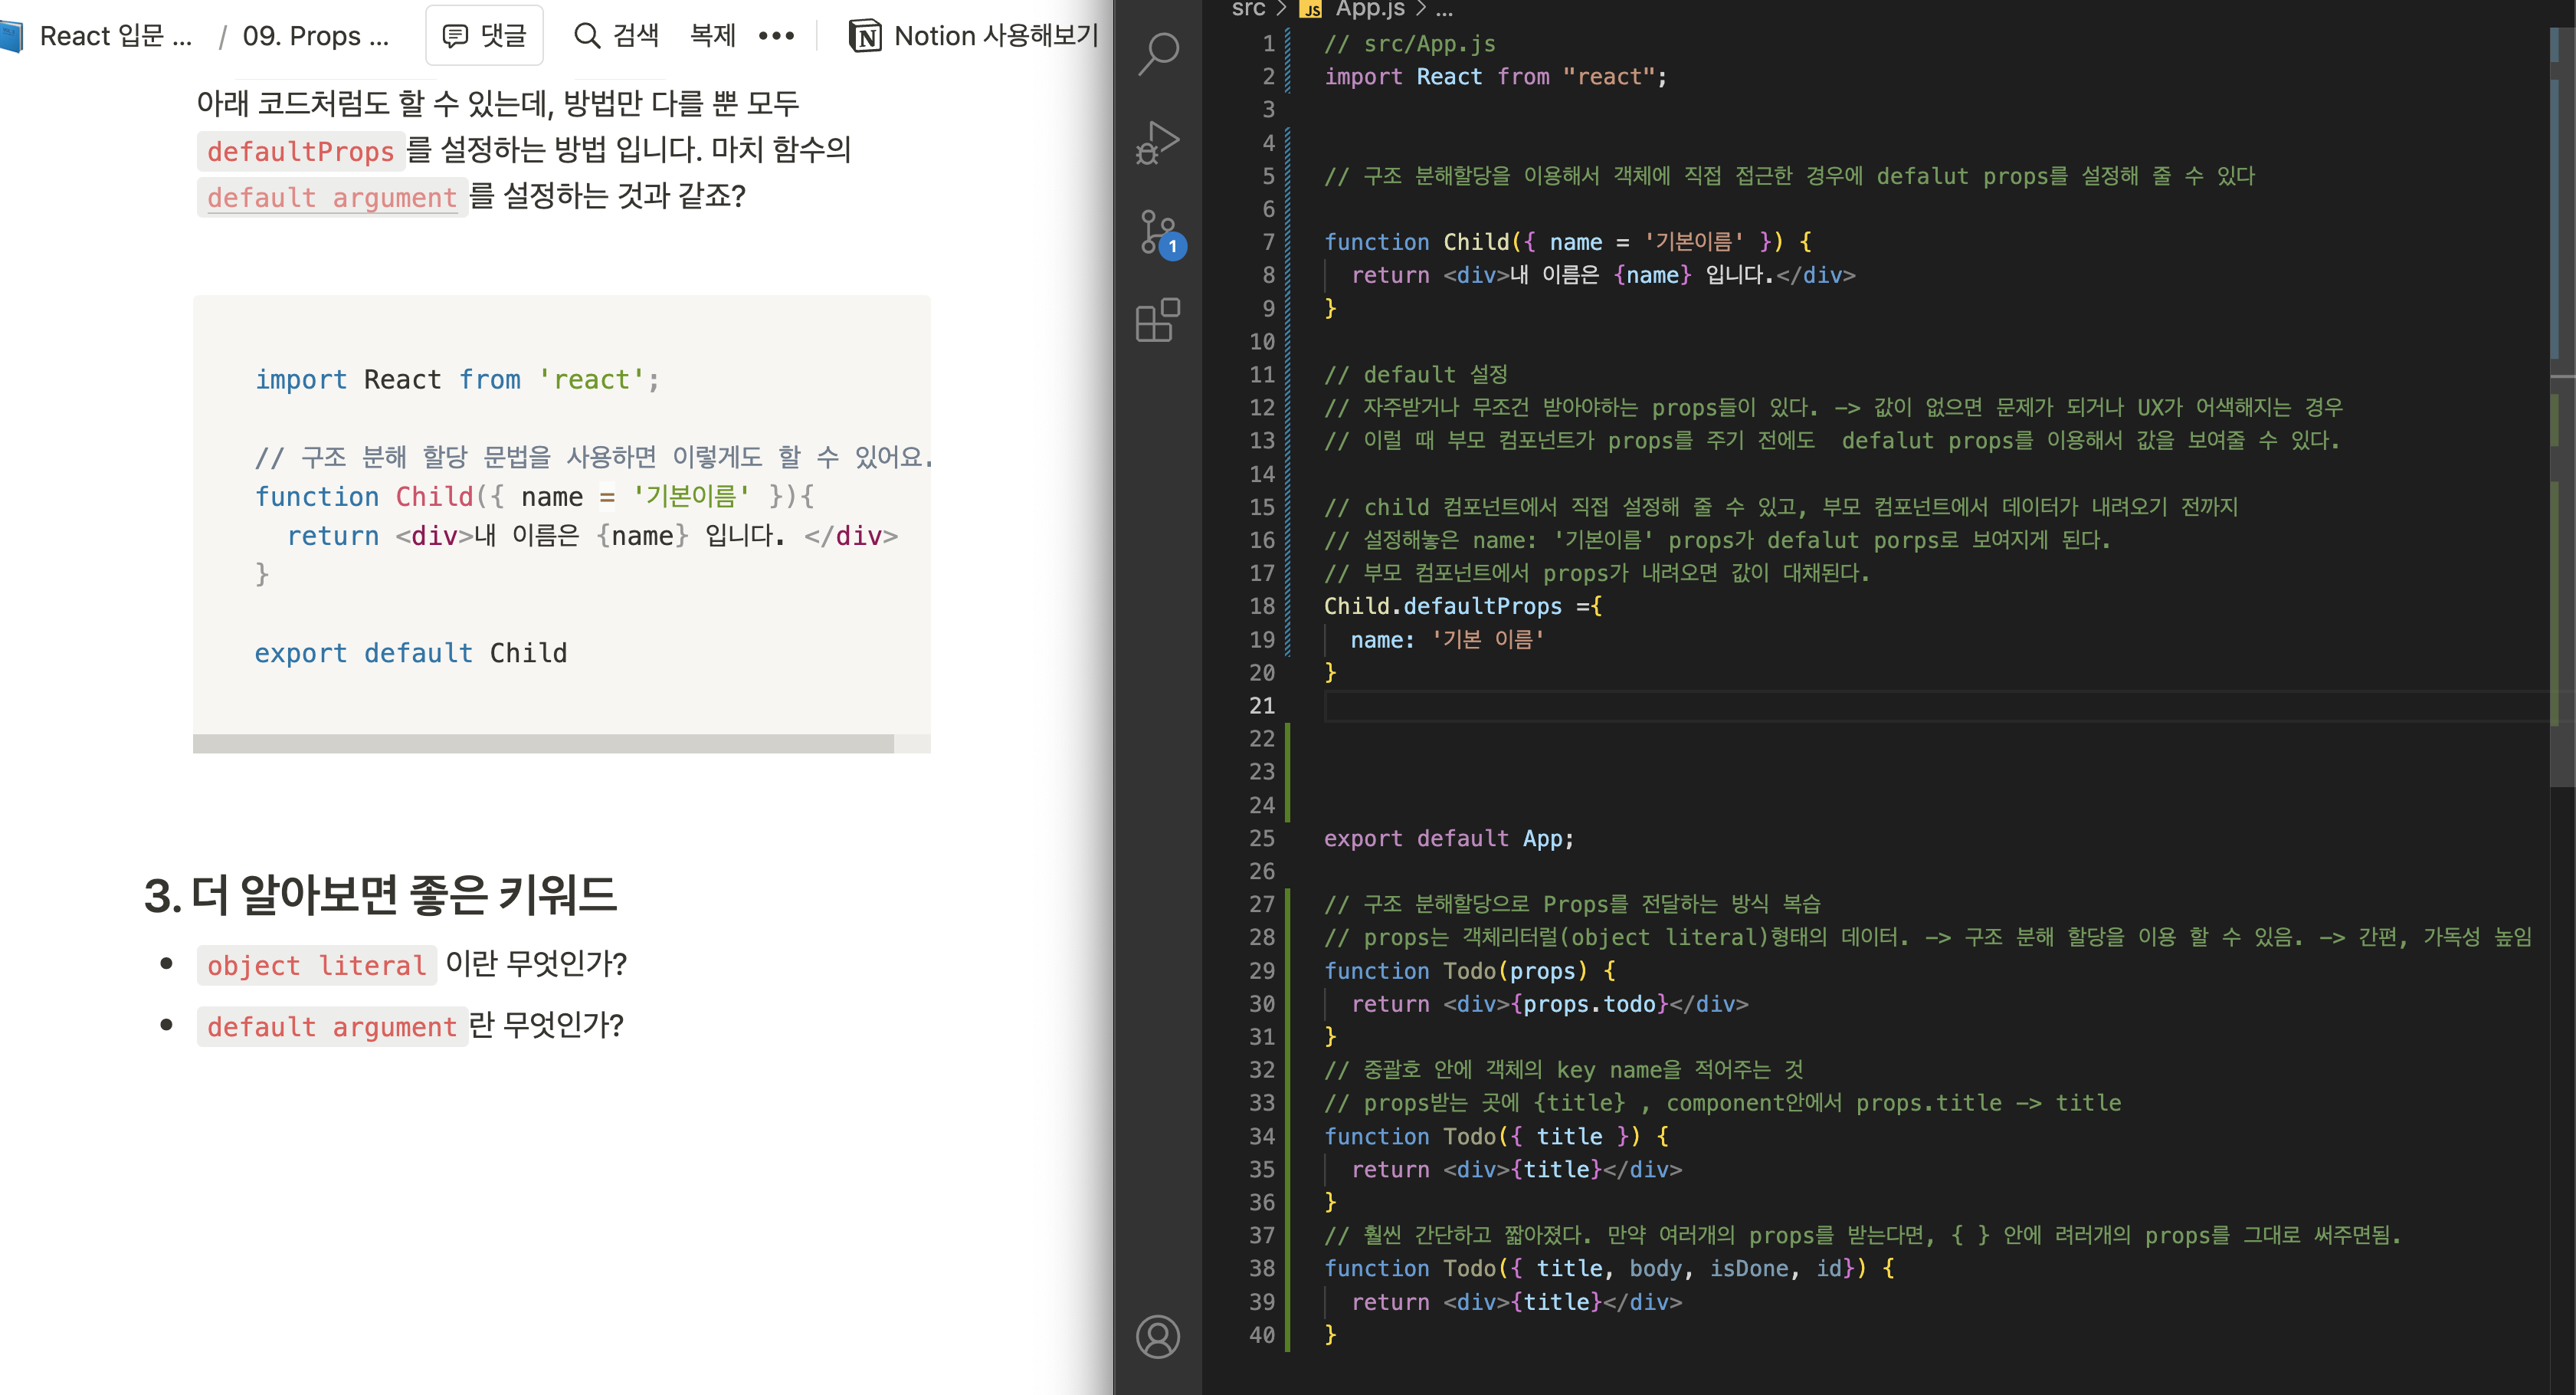Screen dimensions: 2576x1395
Task: Open the Search view in activity bar
Action: pos(1158,53)
